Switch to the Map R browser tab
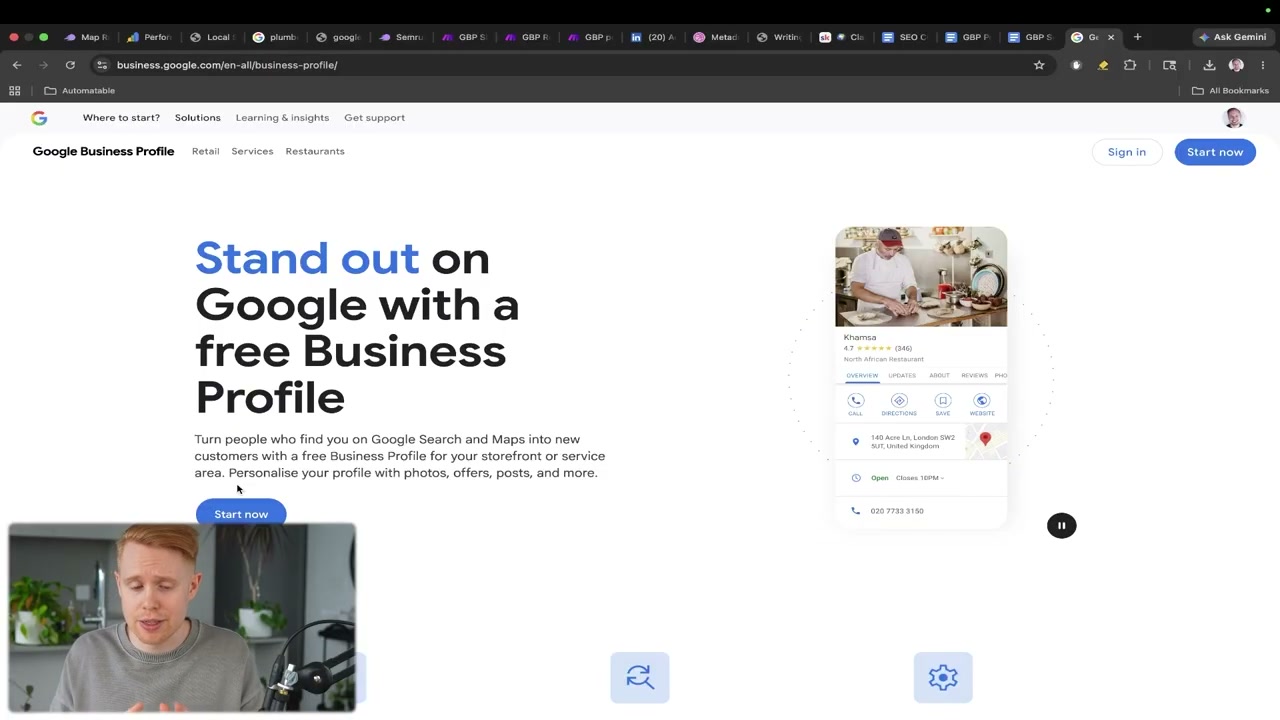This screenshot has height=720, width=1280. (x=87, y=37)
